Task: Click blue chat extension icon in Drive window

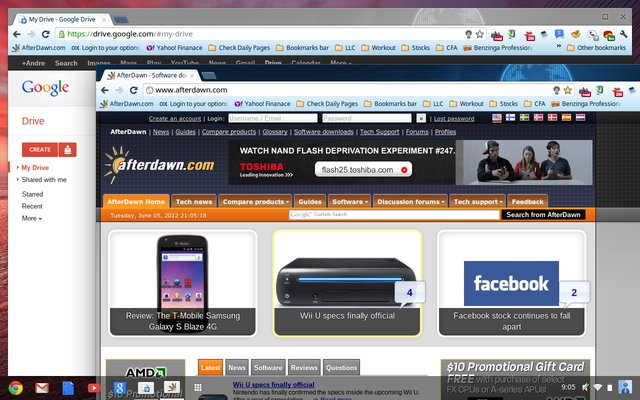Action: (559, 35)
